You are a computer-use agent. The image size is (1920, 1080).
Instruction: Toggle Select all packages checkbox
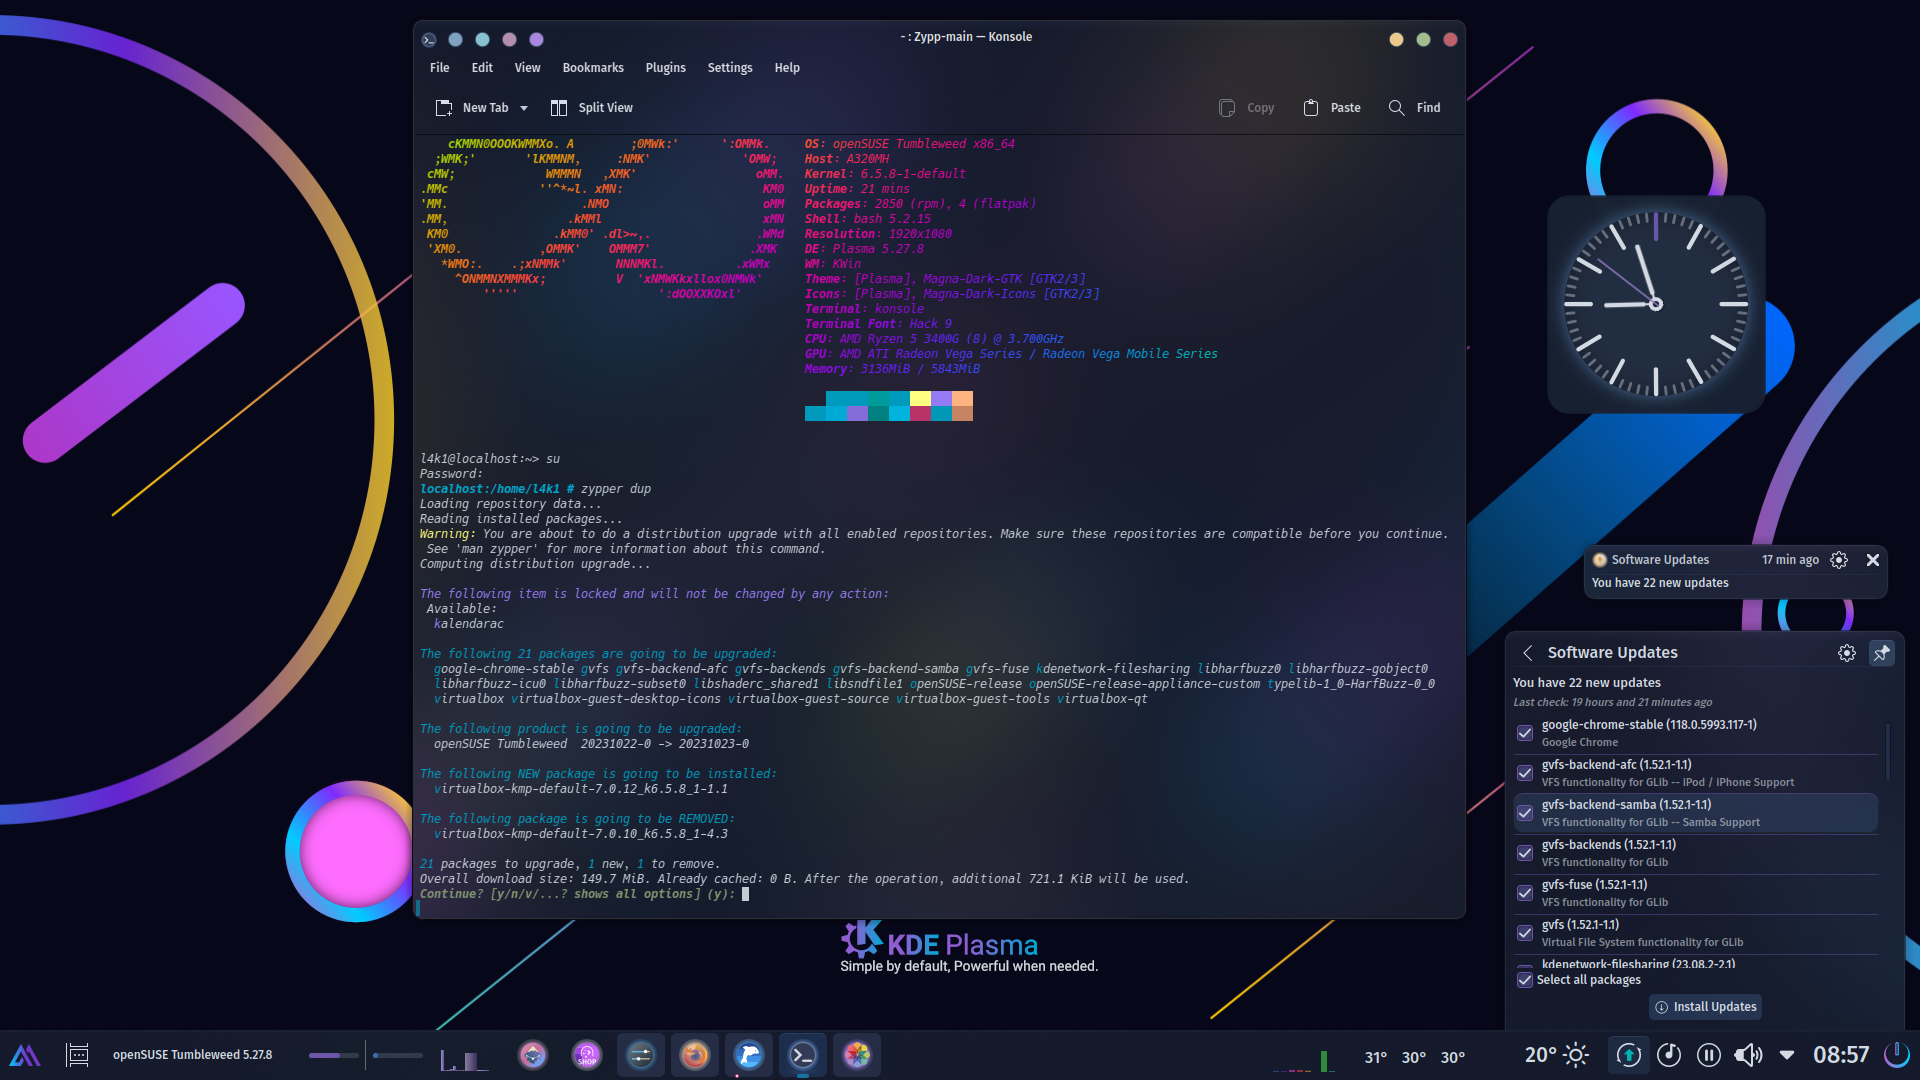click(x=1525, y=980)
